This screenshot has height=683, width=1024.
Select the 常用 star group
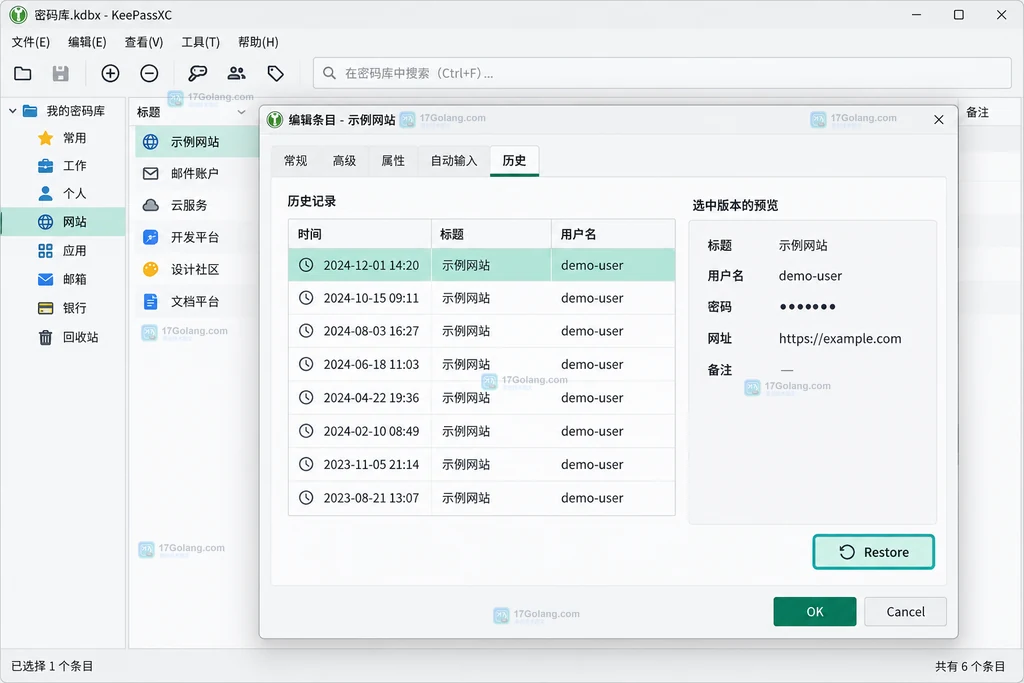(x=63, y=138)
